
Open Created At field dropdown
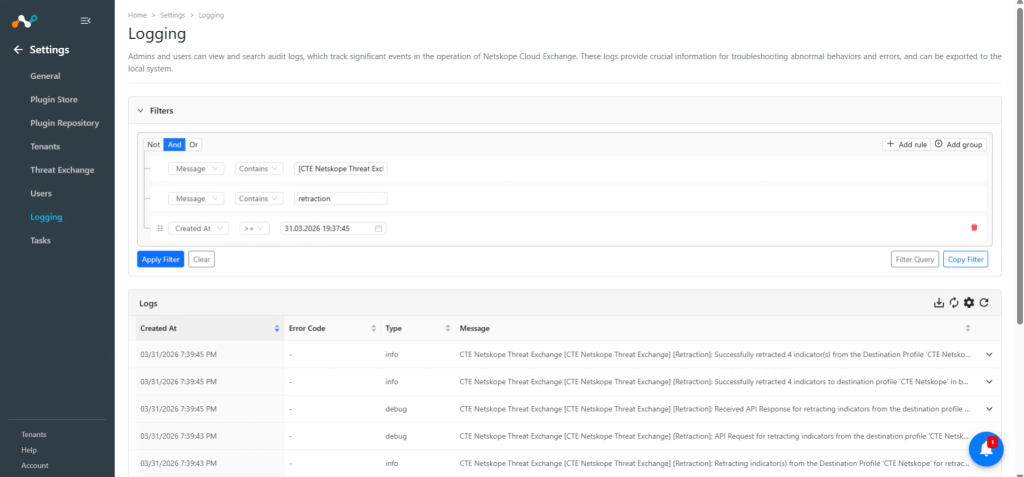point(199,229)
